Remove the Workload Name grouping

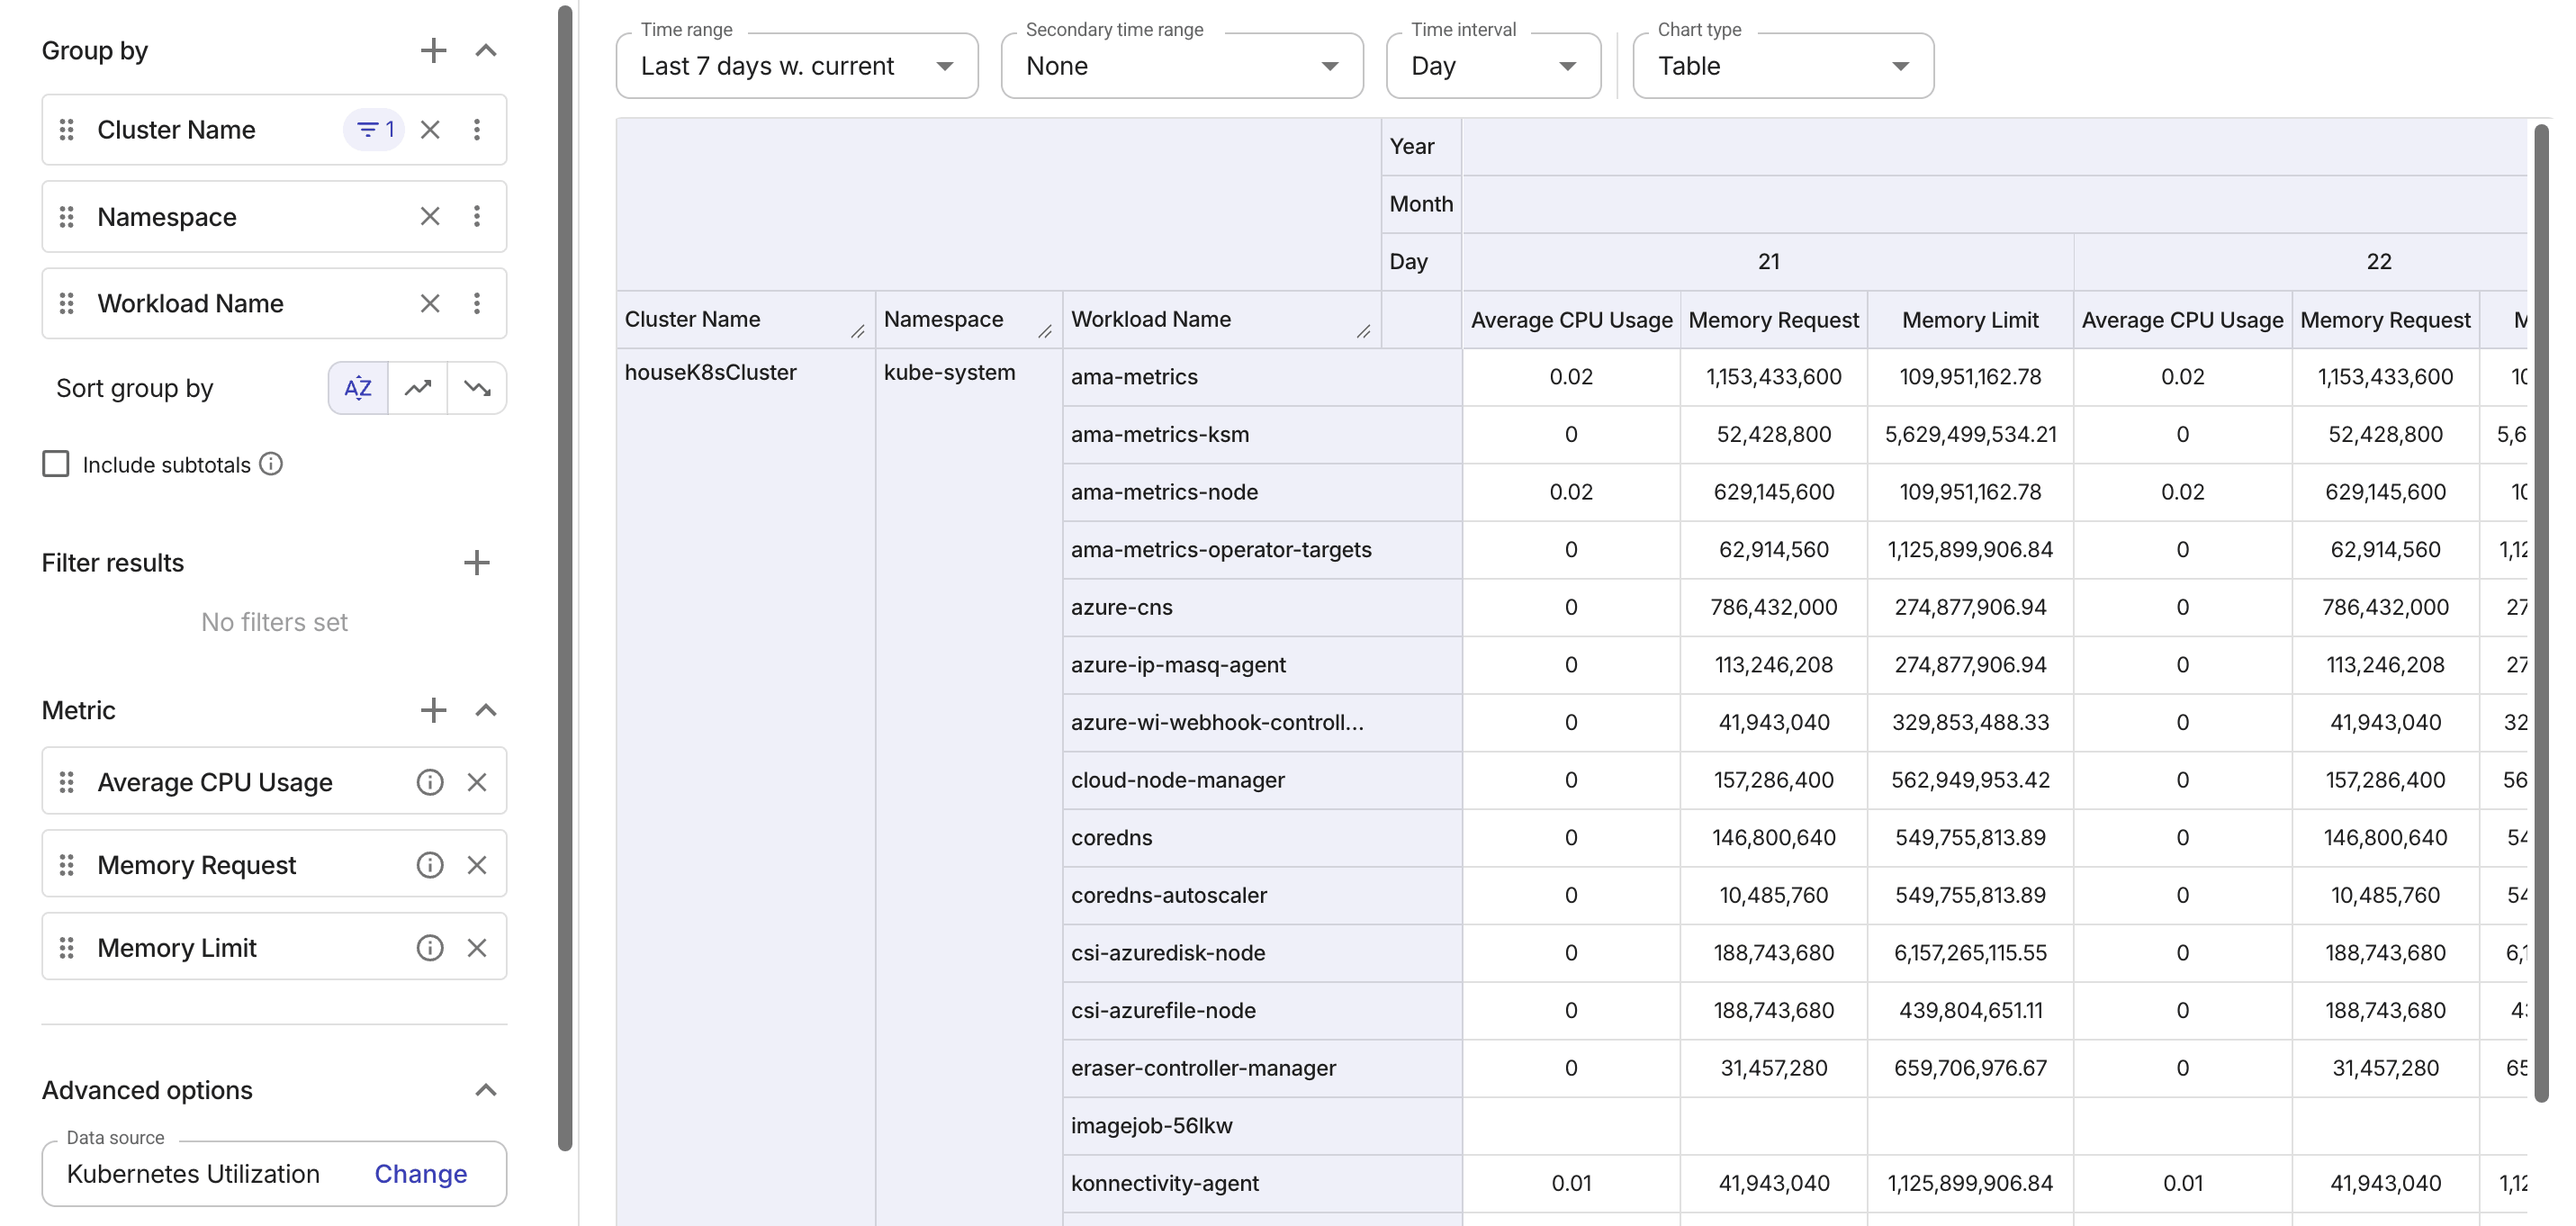430,303
